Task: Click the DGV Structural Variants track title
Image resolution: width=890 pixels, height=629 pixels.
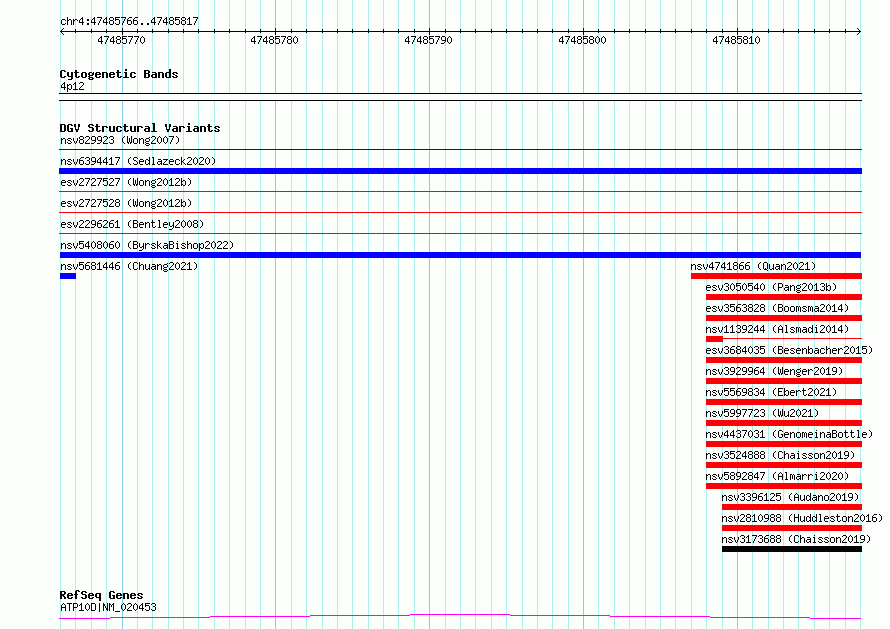Action: pyautogui.click(x=140, y=128)
